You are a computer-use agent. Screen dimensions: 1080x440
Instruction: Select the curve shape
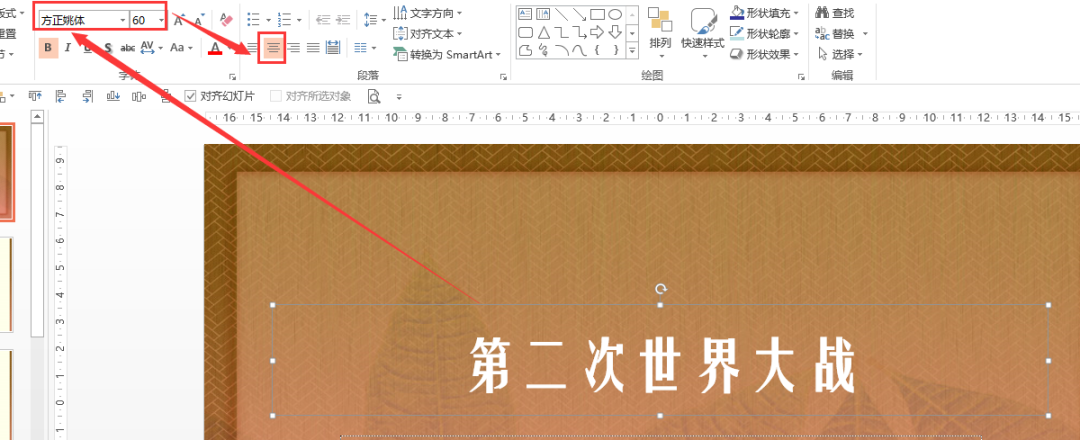[x=579, y=50]
